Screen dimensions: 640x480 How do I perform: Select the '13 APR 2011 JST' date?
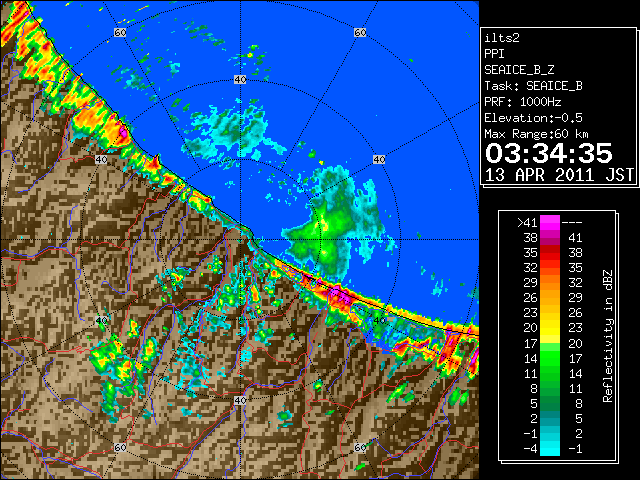(559, 175)
